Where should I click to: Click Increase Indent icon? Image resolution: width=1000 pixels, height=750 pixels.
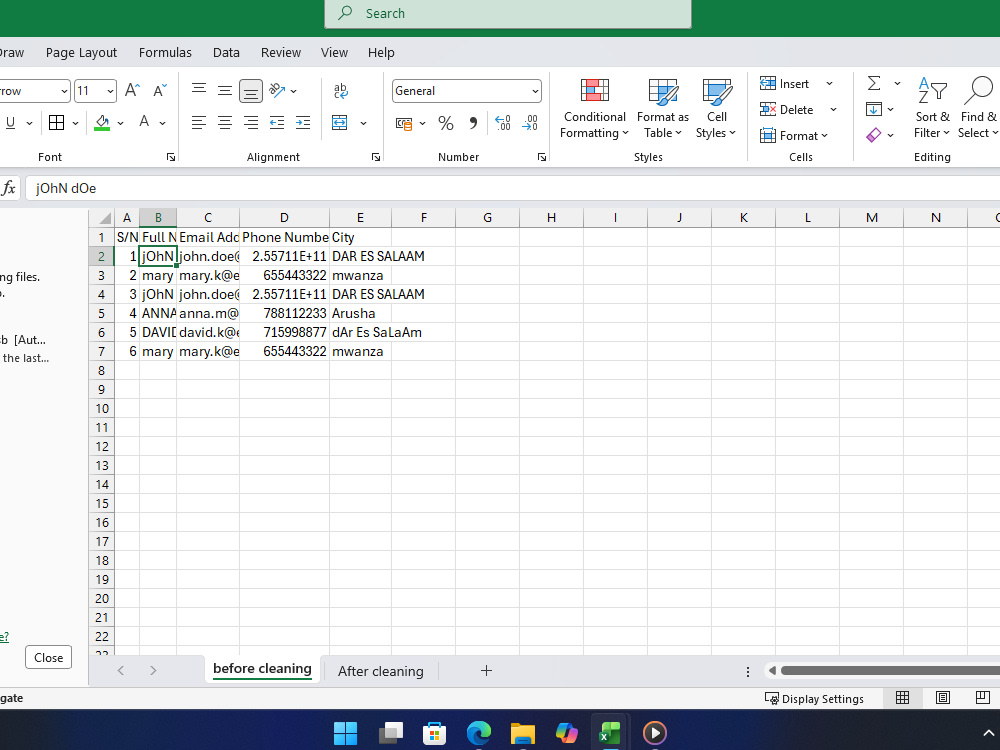(x=303, y=122)
